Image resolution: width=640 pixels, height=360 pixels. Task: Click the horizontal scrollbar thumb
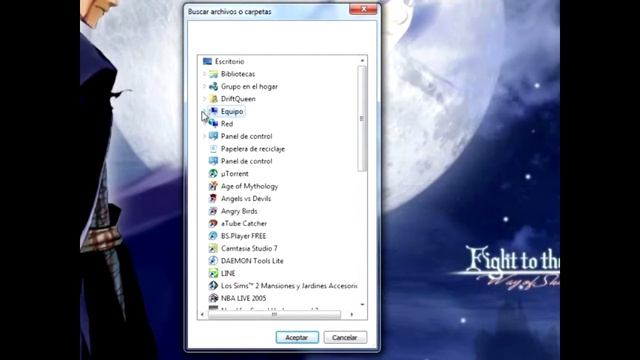[274, 314]
